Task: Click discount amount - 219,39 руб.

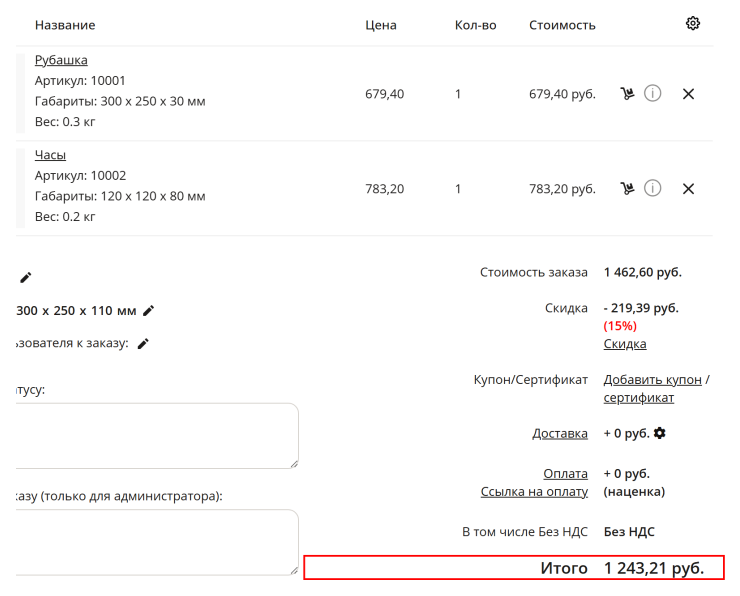Action: point(641,308)
